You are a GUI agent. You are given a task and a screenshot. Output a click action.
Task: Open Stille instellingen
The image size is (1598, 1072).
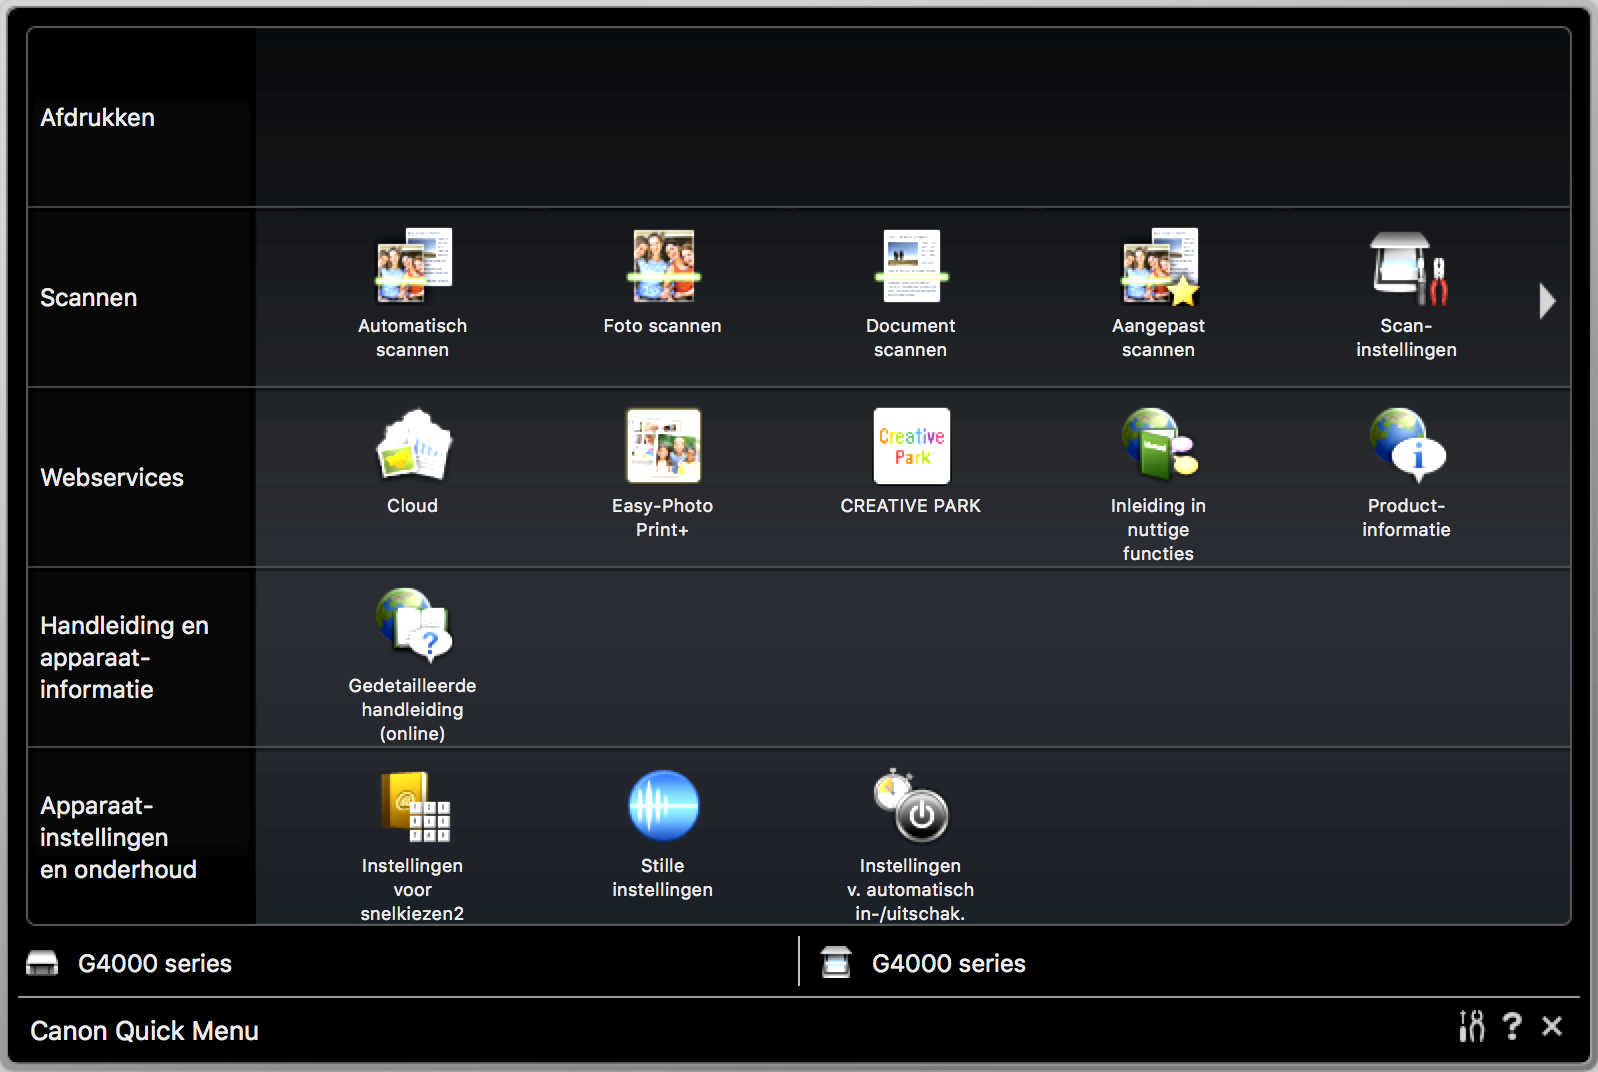[x=662, y=807]
